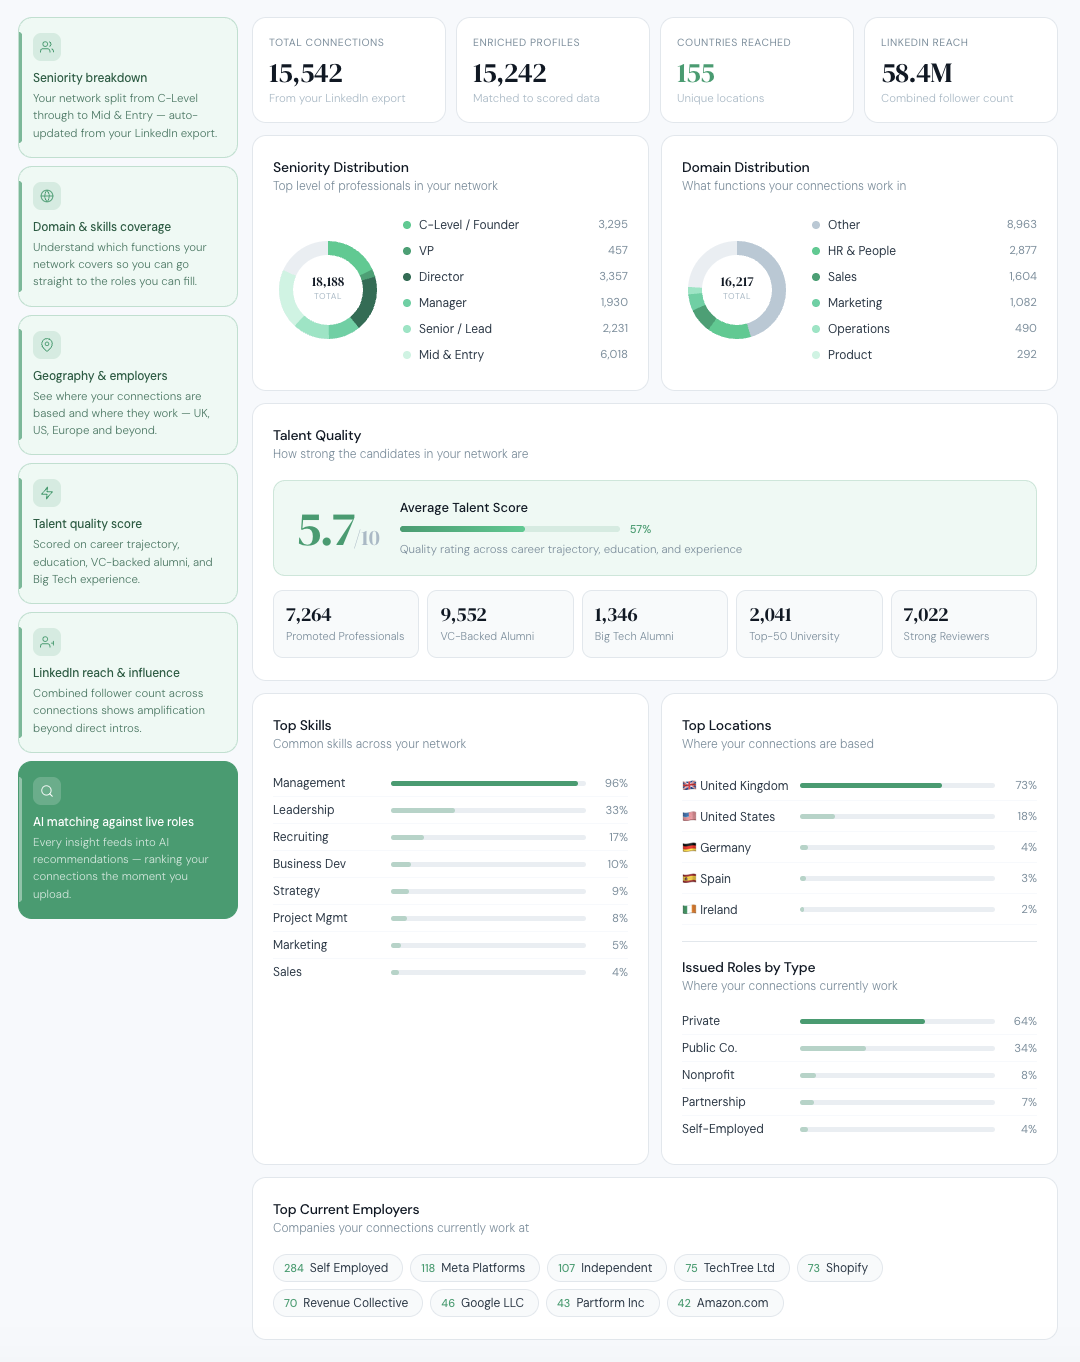Click the Average Talent Score progress bar
Screen dimensions: 1080x1362
click(509, 529)
